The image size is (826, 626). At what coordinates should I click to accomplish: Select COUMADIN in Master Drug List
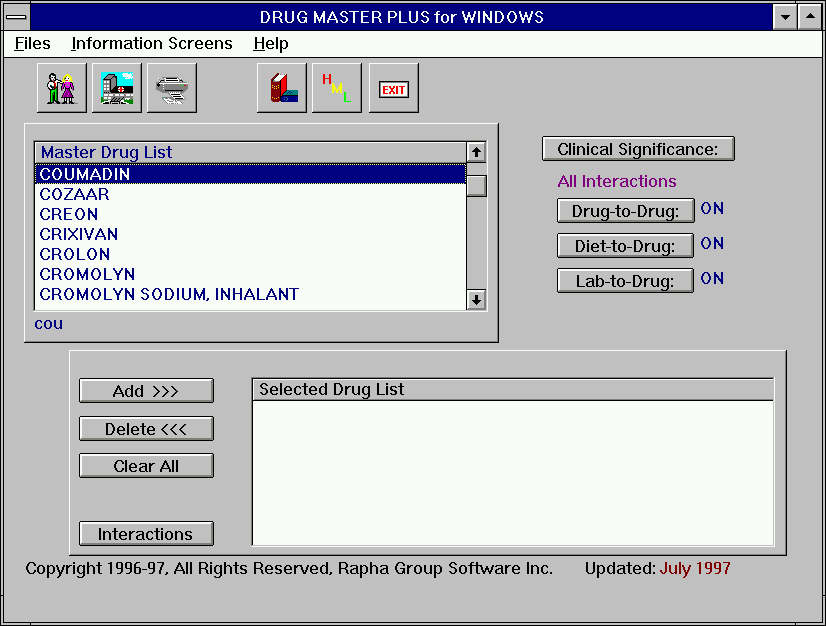tap(250, 174)
